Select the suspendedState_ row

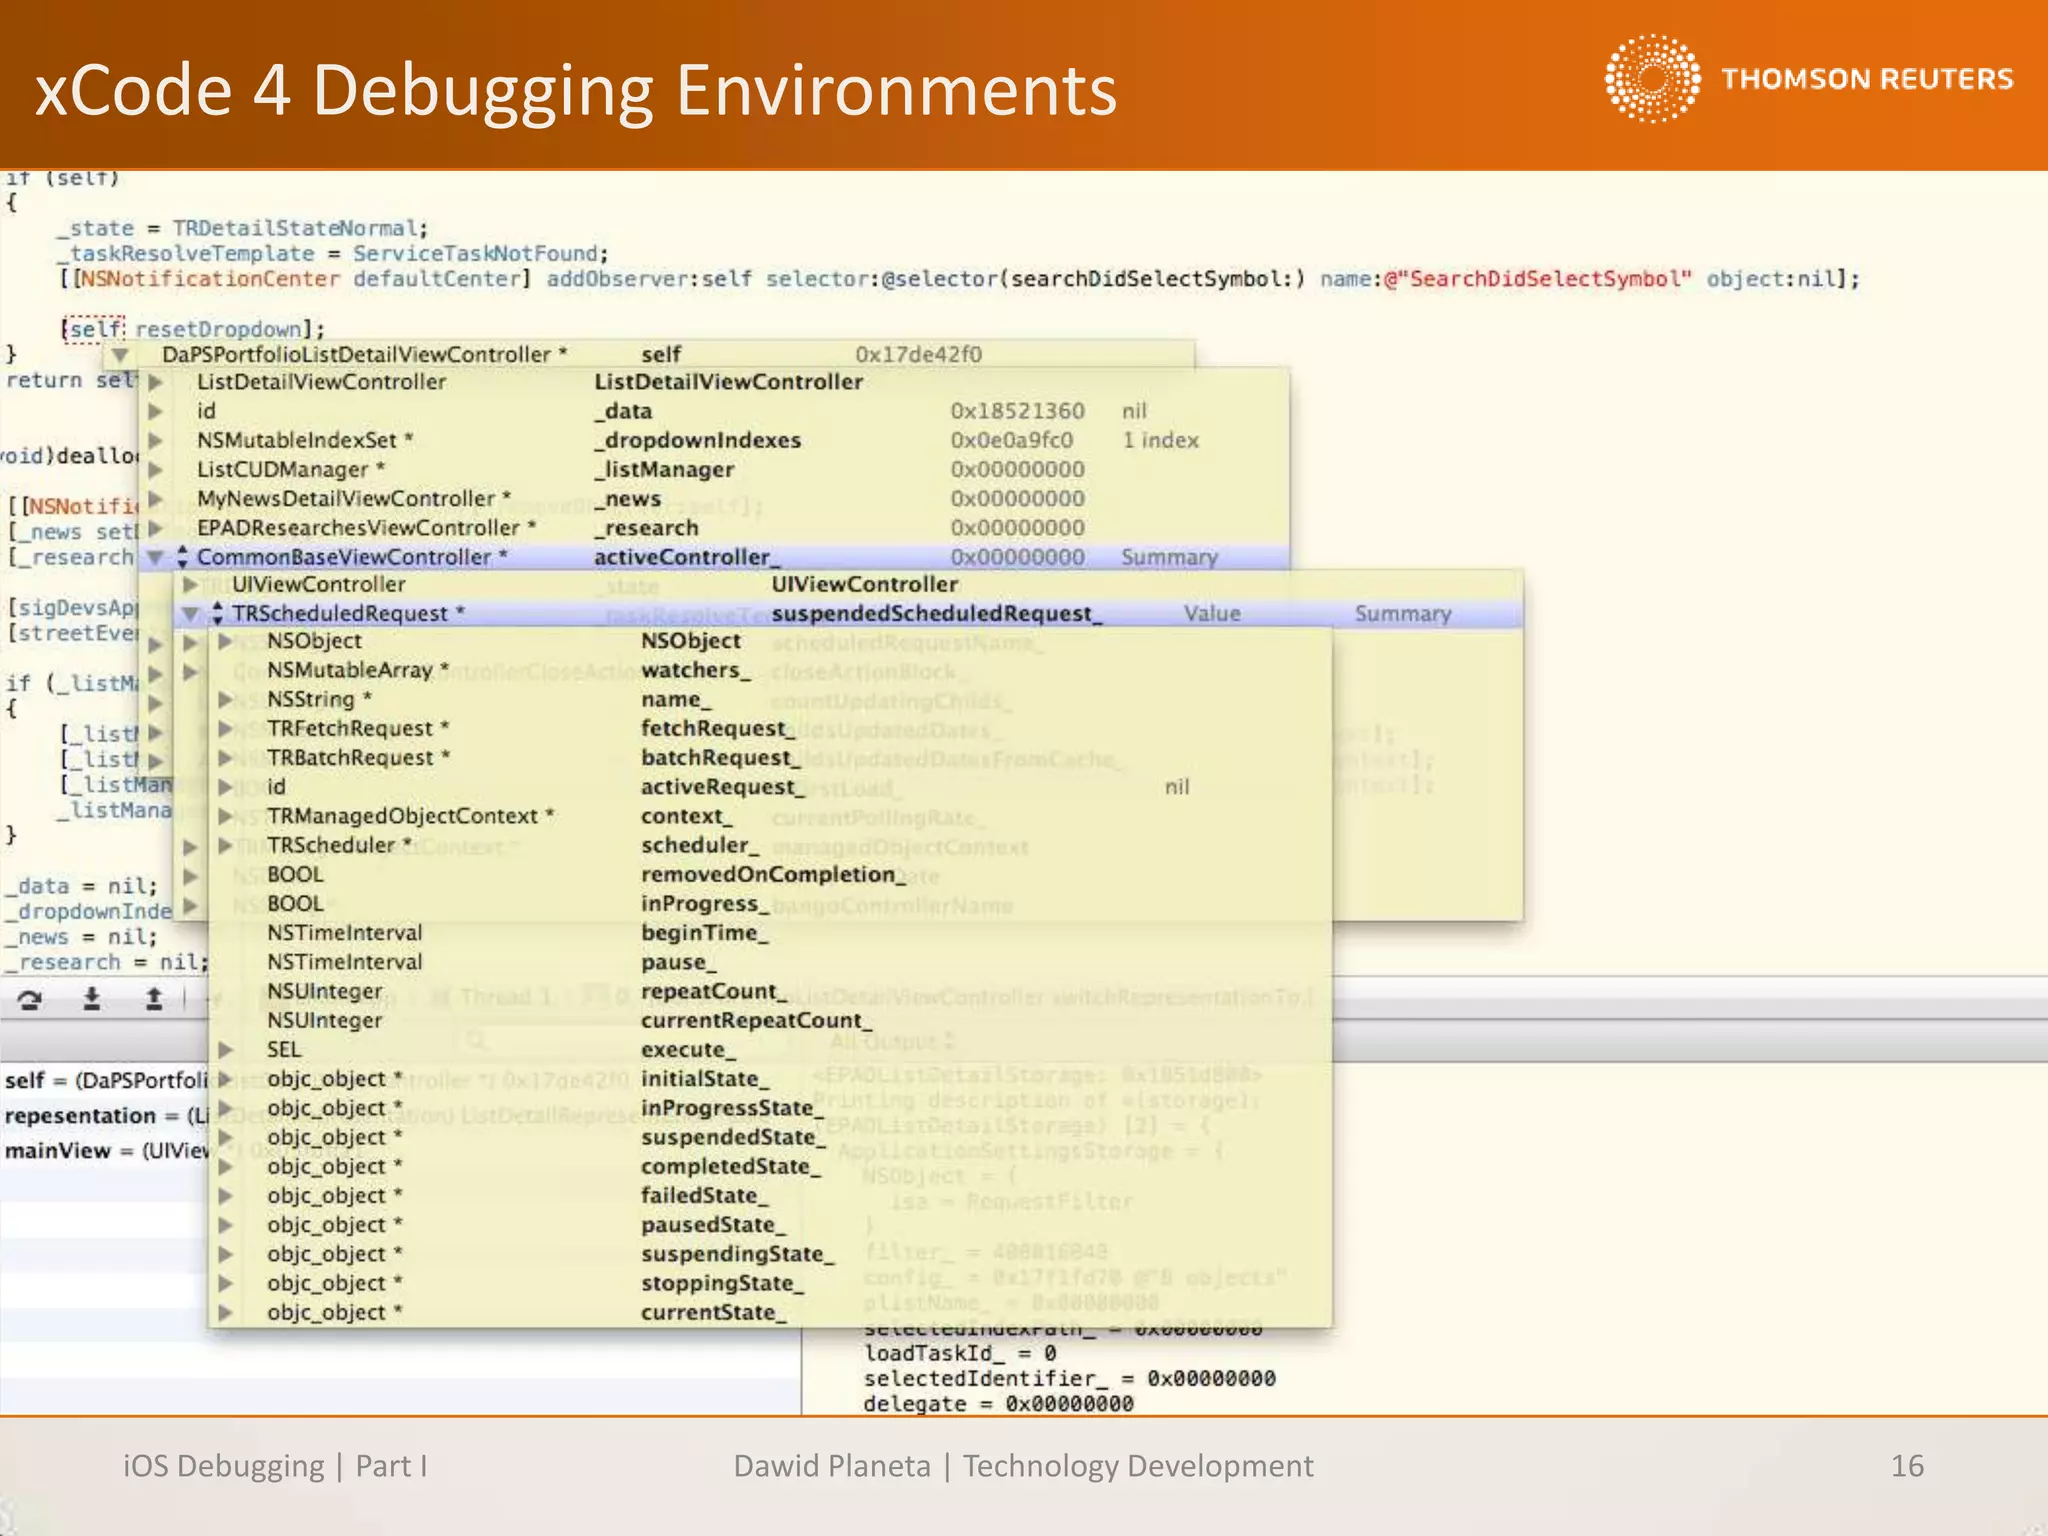(x=770, y=1137)
